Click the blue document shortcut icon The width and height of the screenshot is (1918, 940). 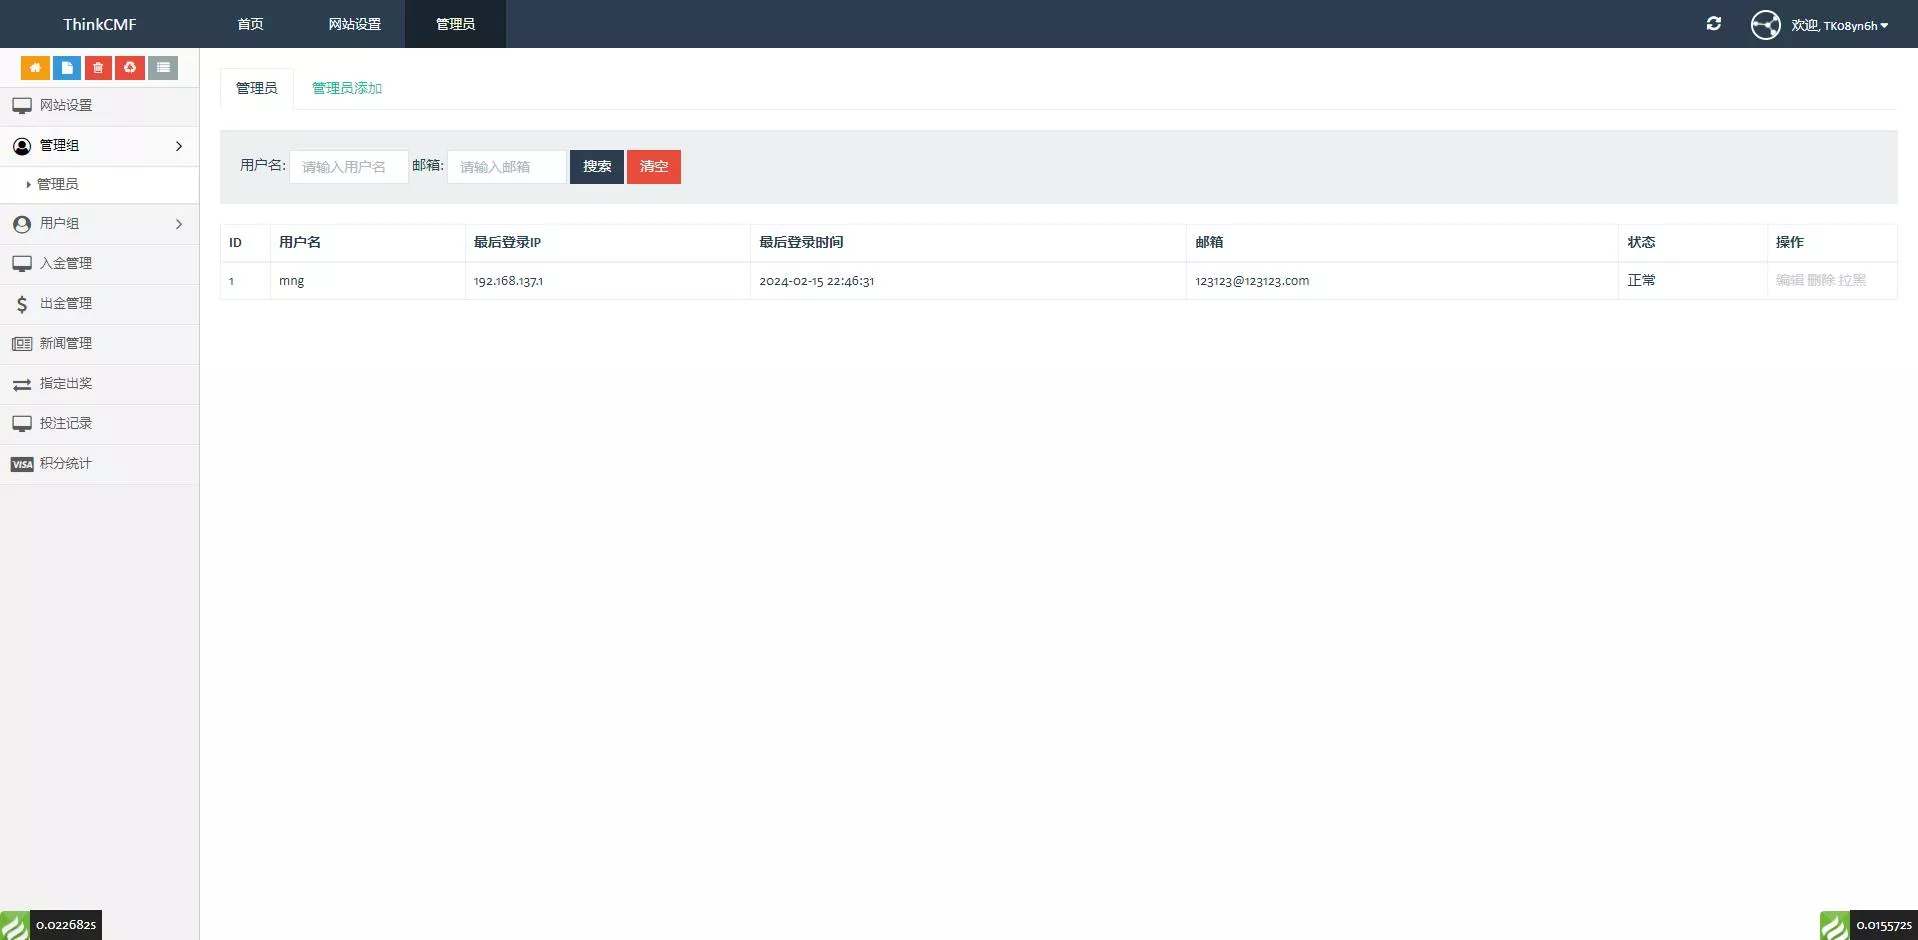(x=67, y=68)
